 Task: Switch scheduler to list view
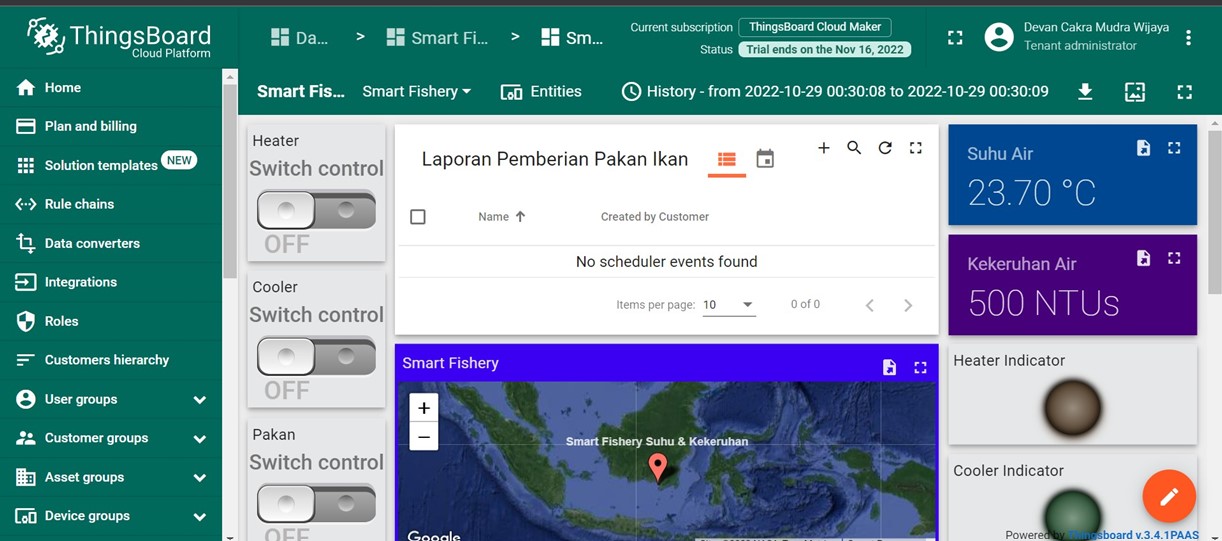coord(727,159)
